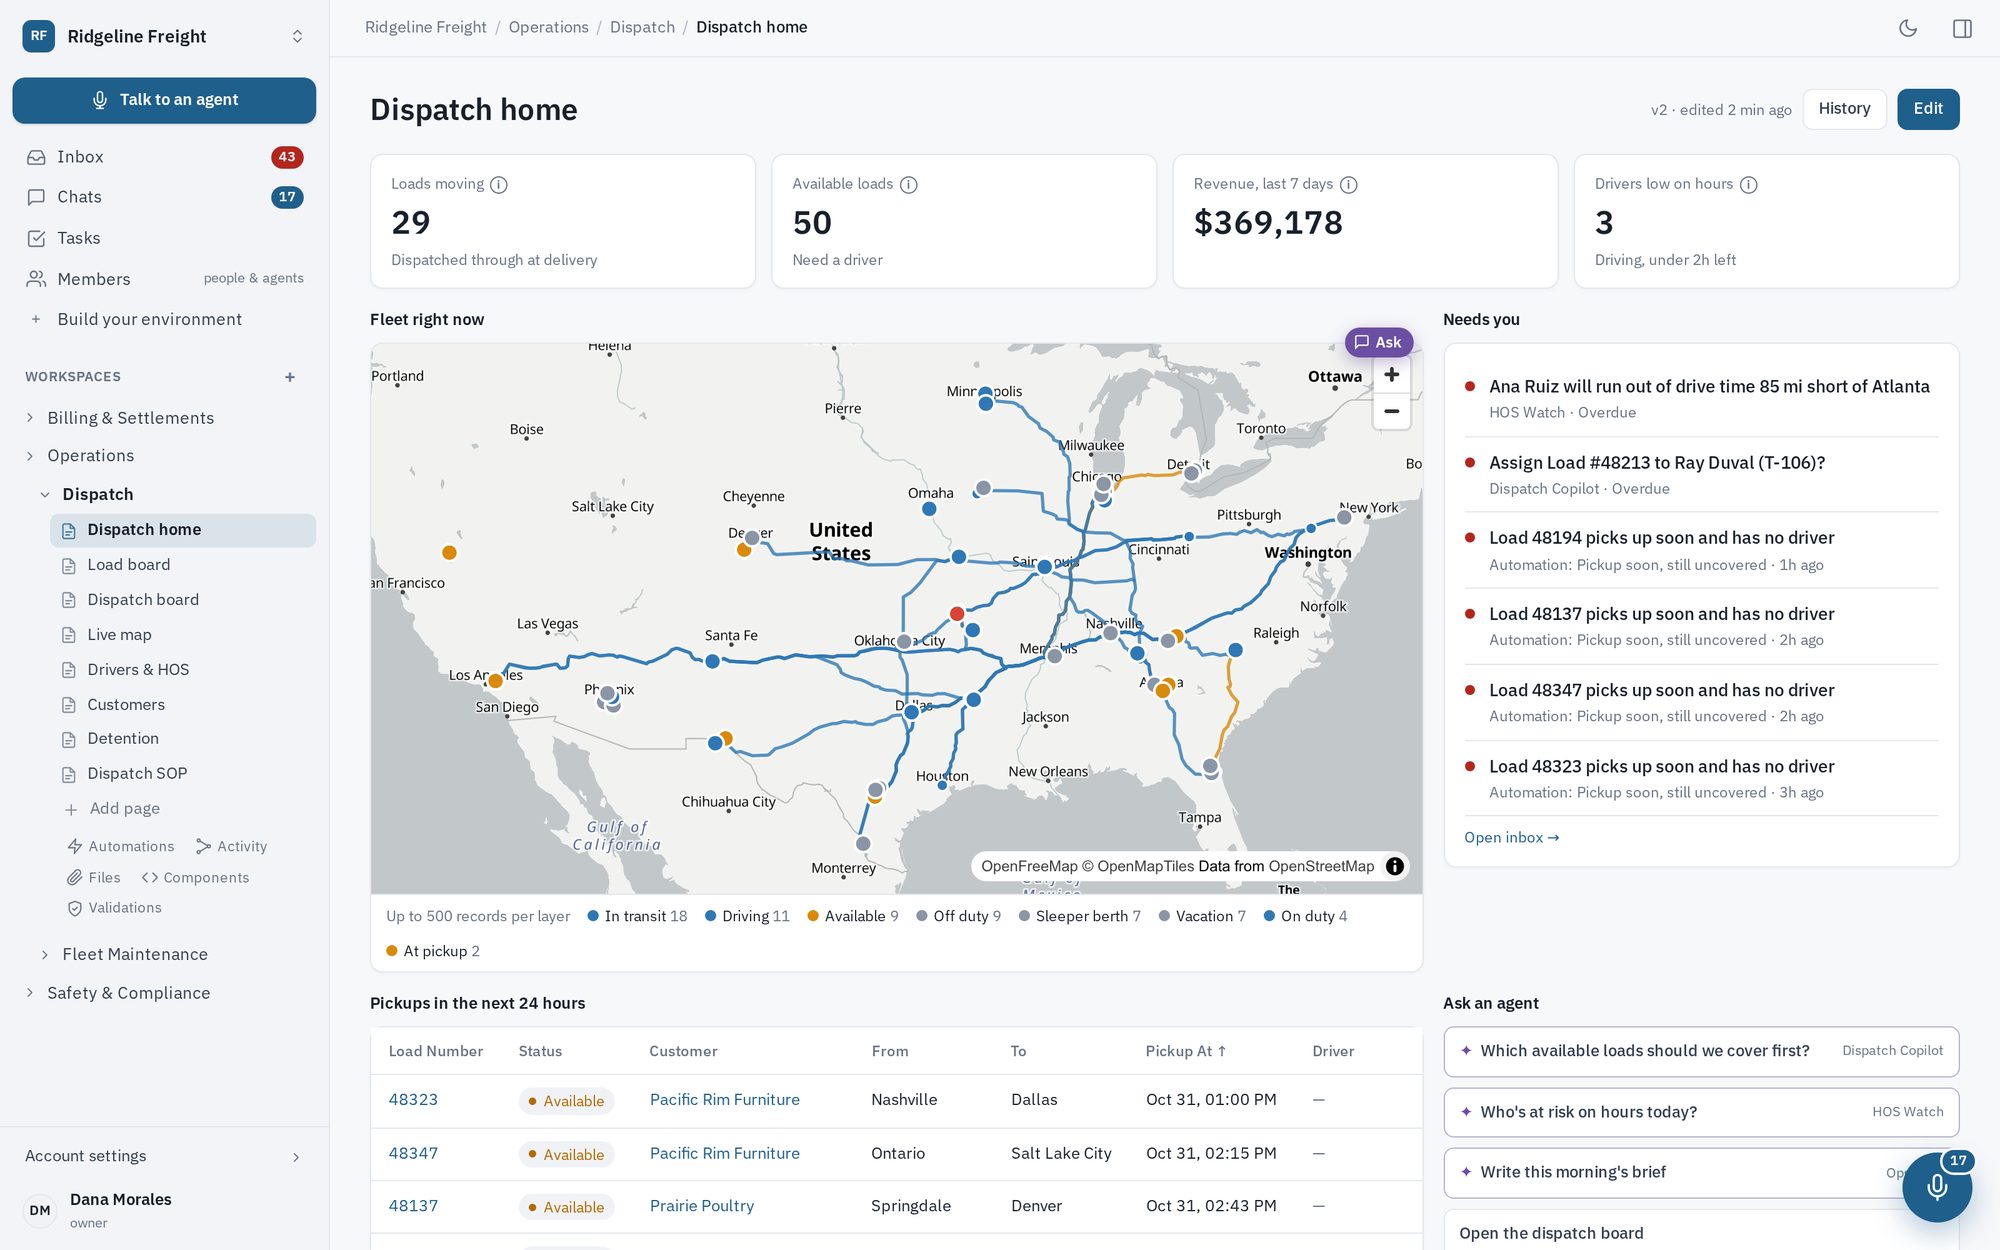
Task: Open Drivers & HOS page
Action: point(183,670)
